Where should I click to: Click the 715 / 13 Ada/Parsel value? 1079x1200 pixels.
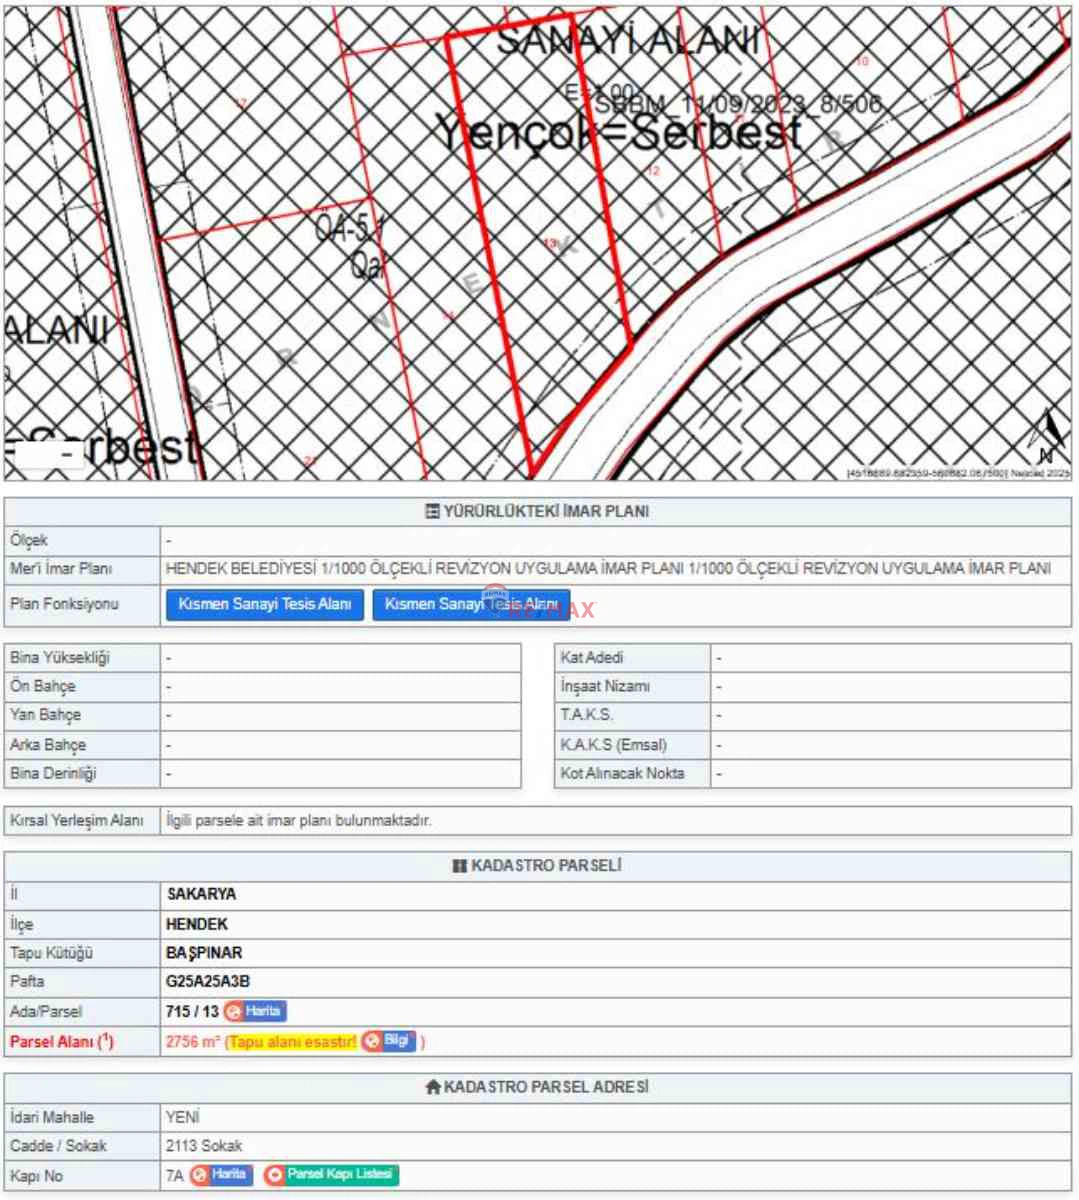click(192, 1011)
